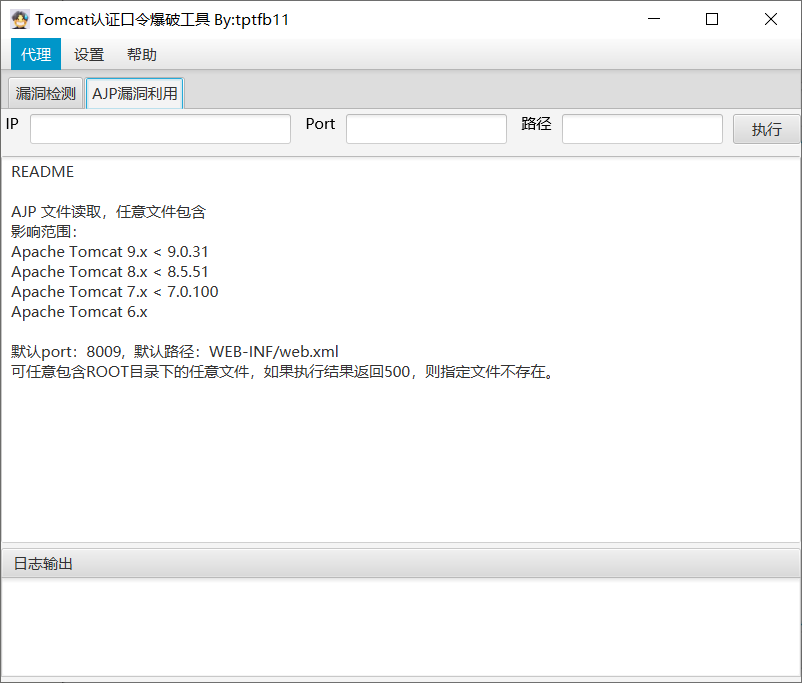Screen dimensions: 802x683
Task: Open the 设置 menu
Action: coord(89,54)
